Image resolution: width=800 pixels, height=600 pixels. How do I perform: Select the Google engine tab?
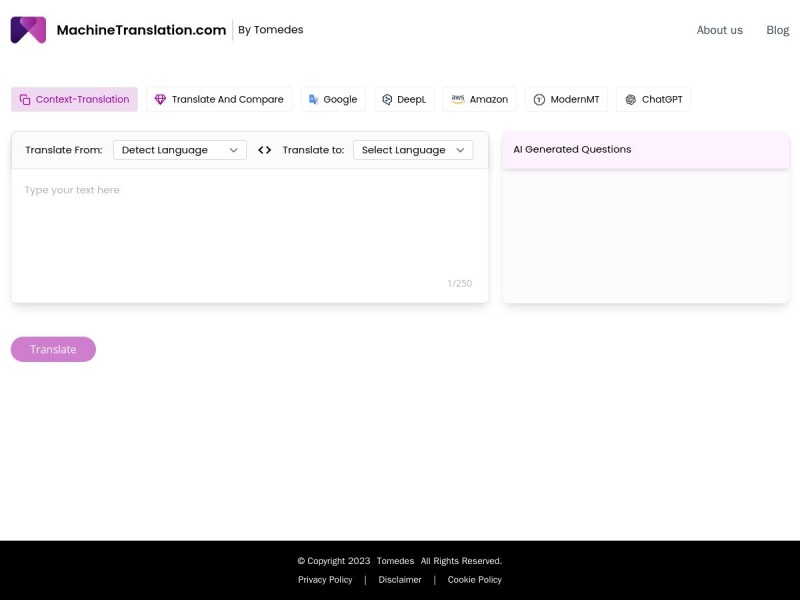pos(333,99)
